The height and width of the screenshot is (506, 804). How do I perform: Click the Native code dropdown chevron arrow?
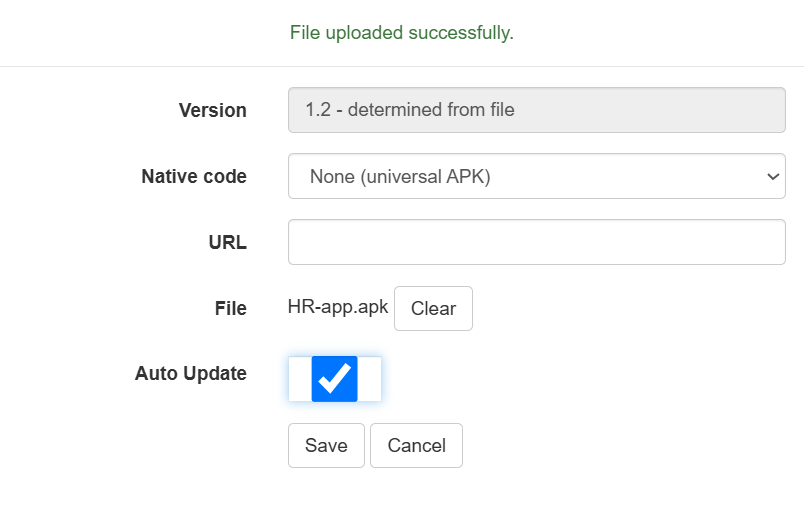772,176
